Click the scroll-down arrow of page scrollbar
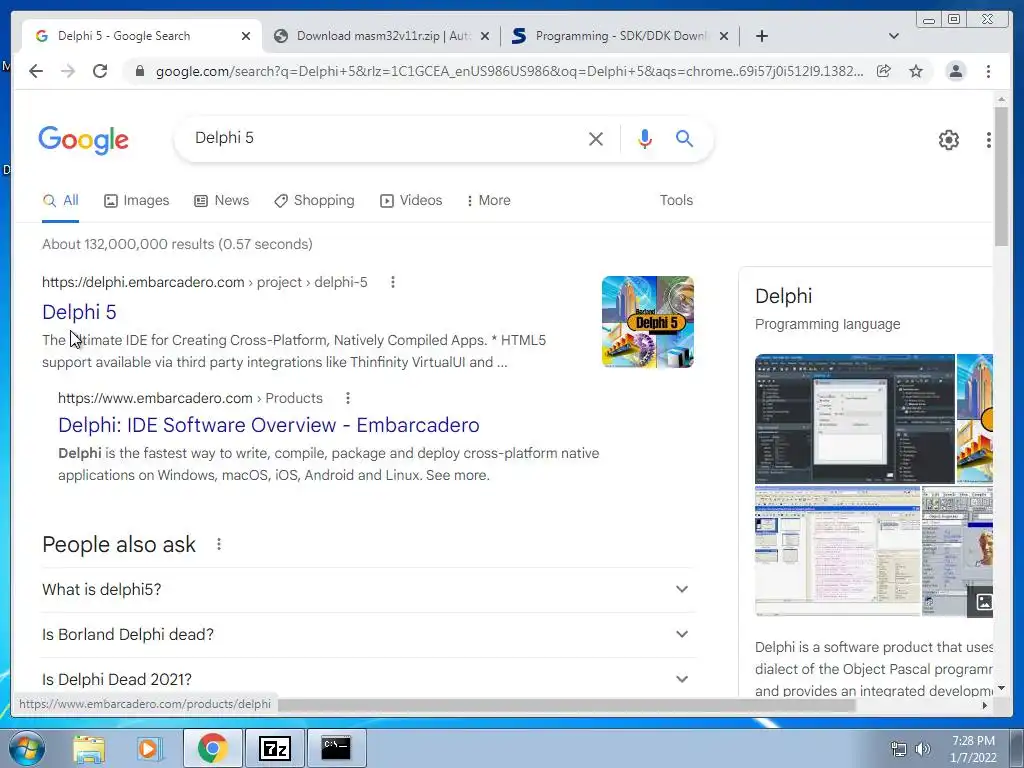The width and height of the screenshot is (1024, 768). point(1001,688)
